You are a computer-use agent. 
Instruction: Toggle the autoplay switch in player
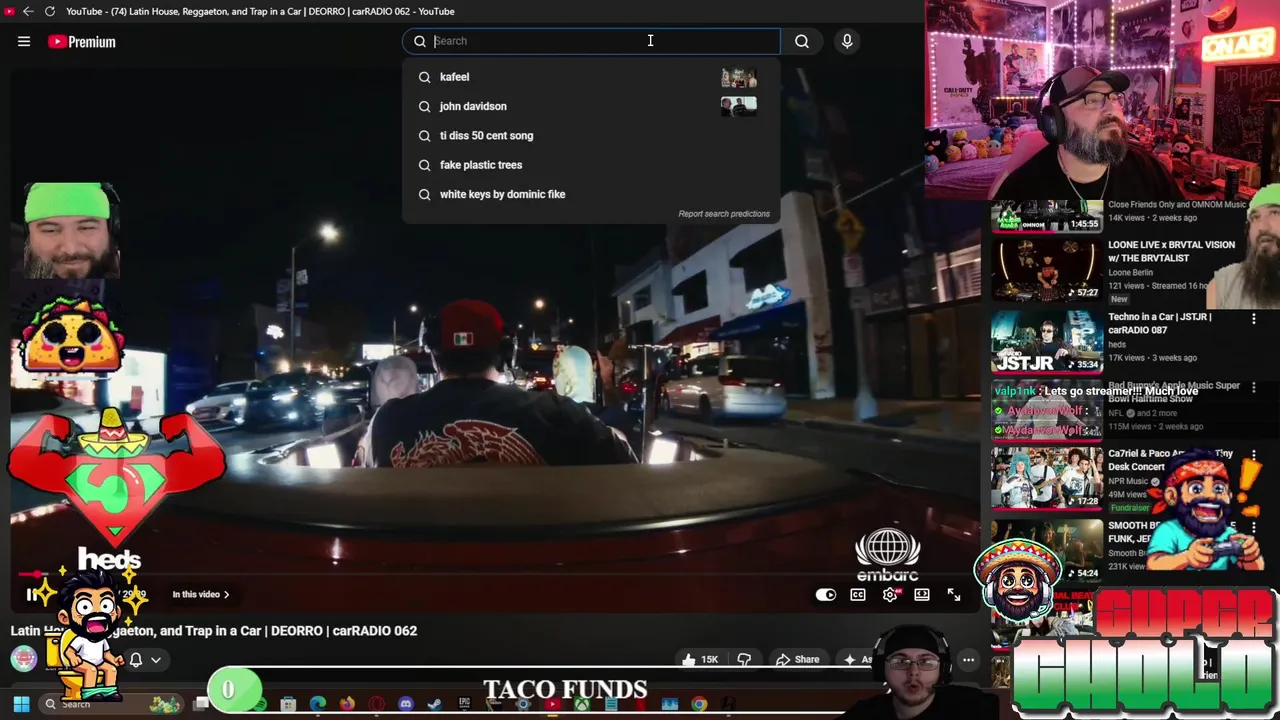[825, 595]
